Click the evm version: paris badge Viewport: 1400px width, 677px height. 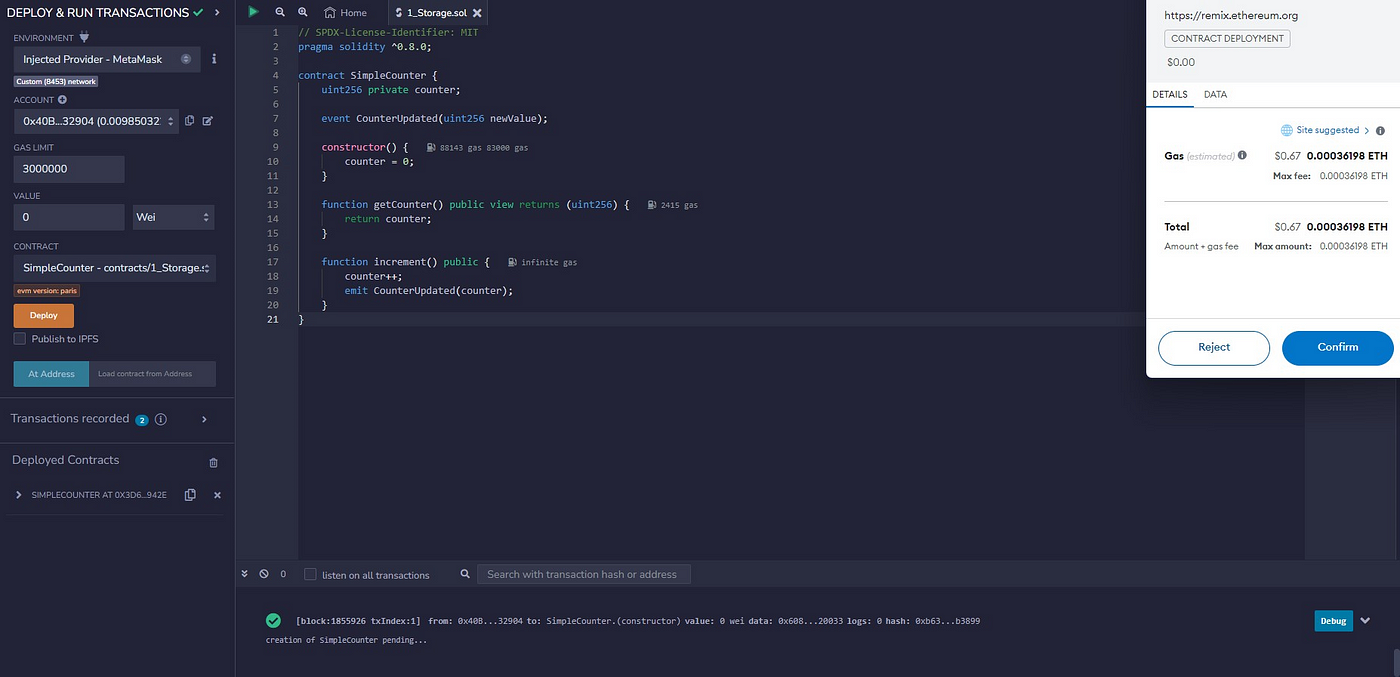pos(47,290)
